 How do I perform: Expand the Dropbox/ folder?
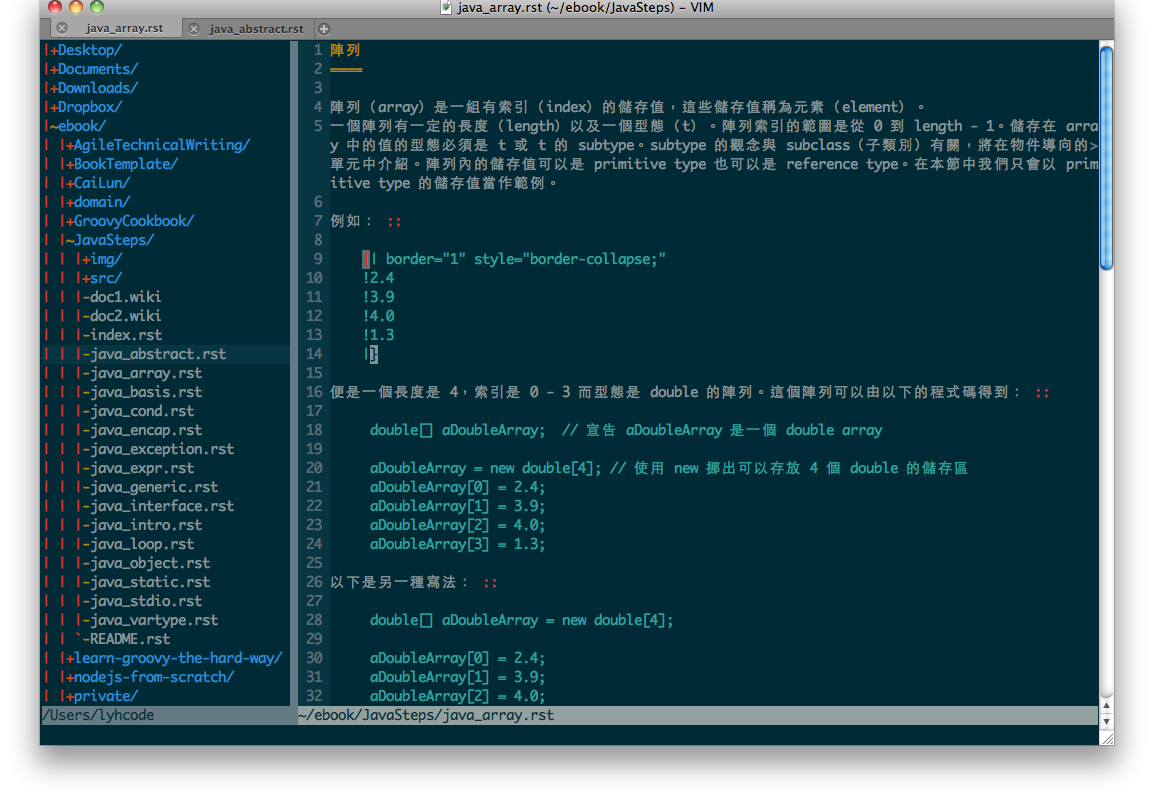(84, 107)
